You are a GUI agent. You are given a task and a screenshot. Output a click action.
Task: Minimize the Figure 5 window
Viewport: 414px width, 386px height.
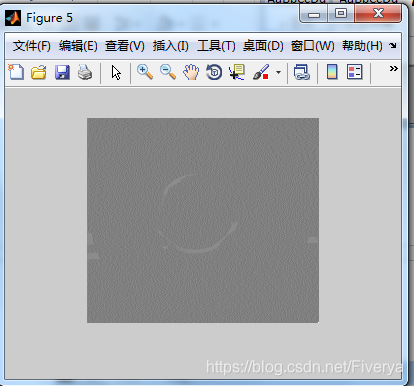[x=313, y=14]
